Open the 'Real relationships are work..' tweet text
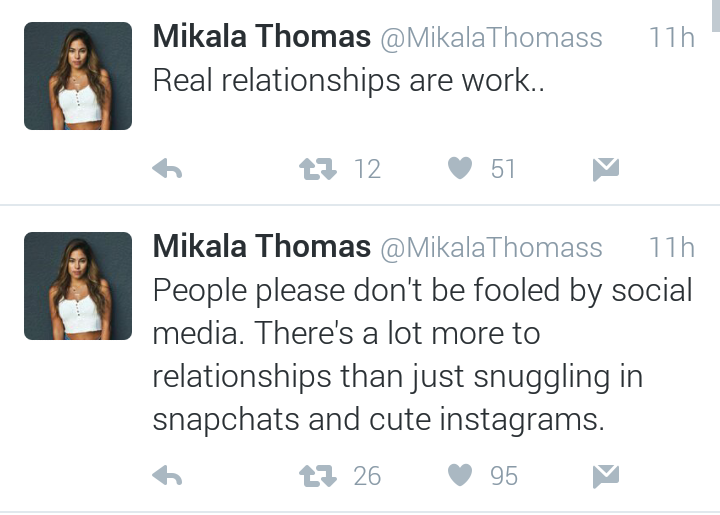This screenshot has height=515, width=720. tap(349, 81)
